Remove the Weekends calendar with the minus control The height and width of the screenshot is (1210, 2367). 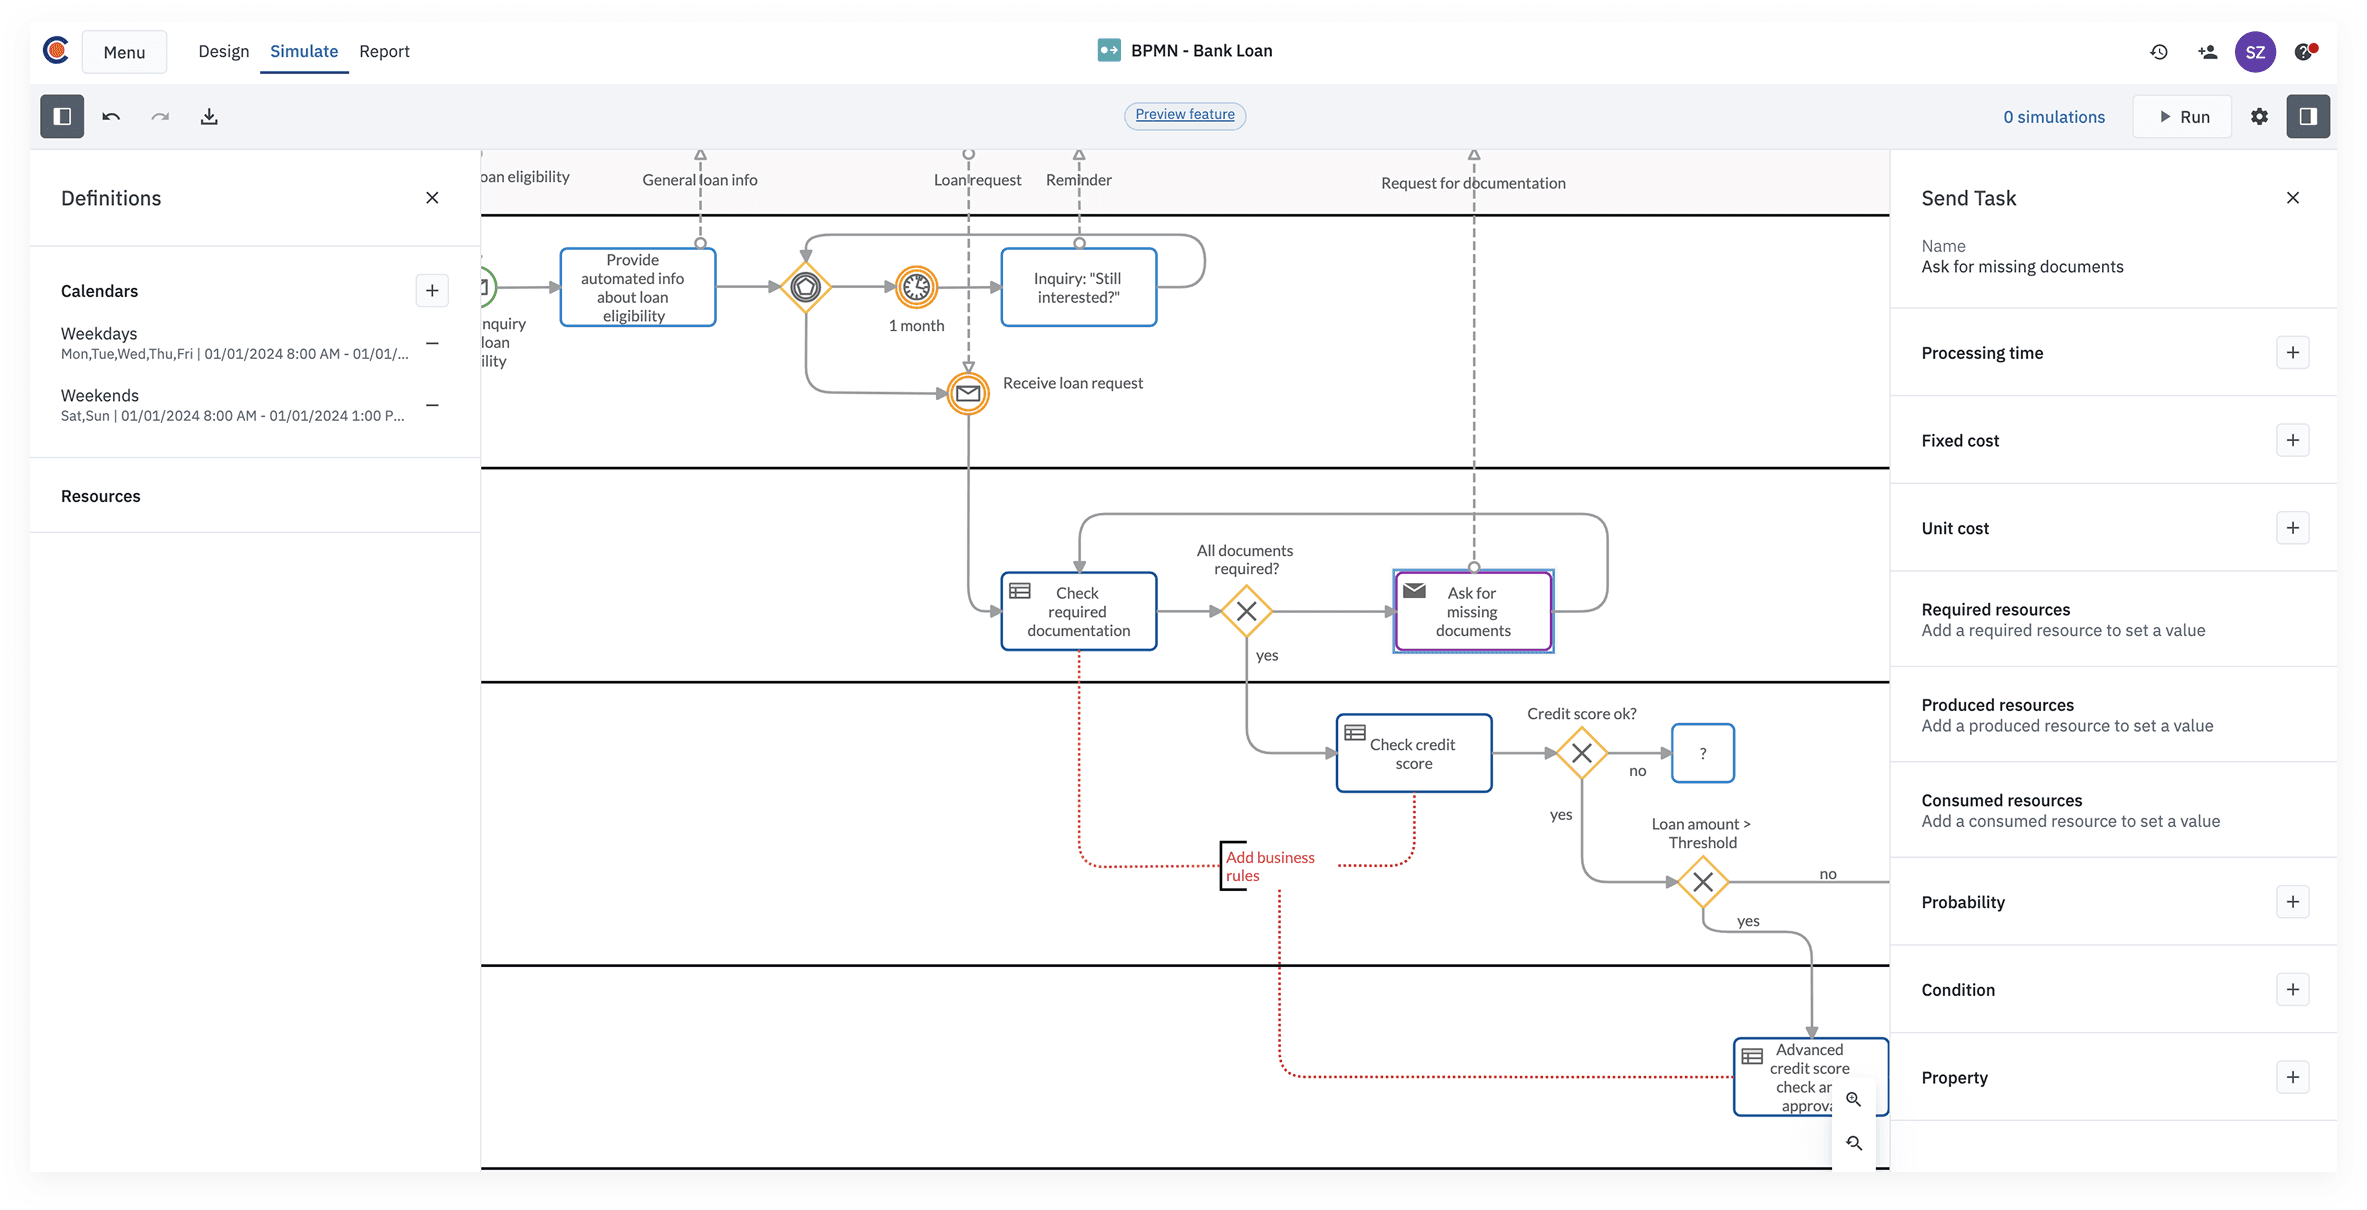pyautogui.click(x=431, y=405)
